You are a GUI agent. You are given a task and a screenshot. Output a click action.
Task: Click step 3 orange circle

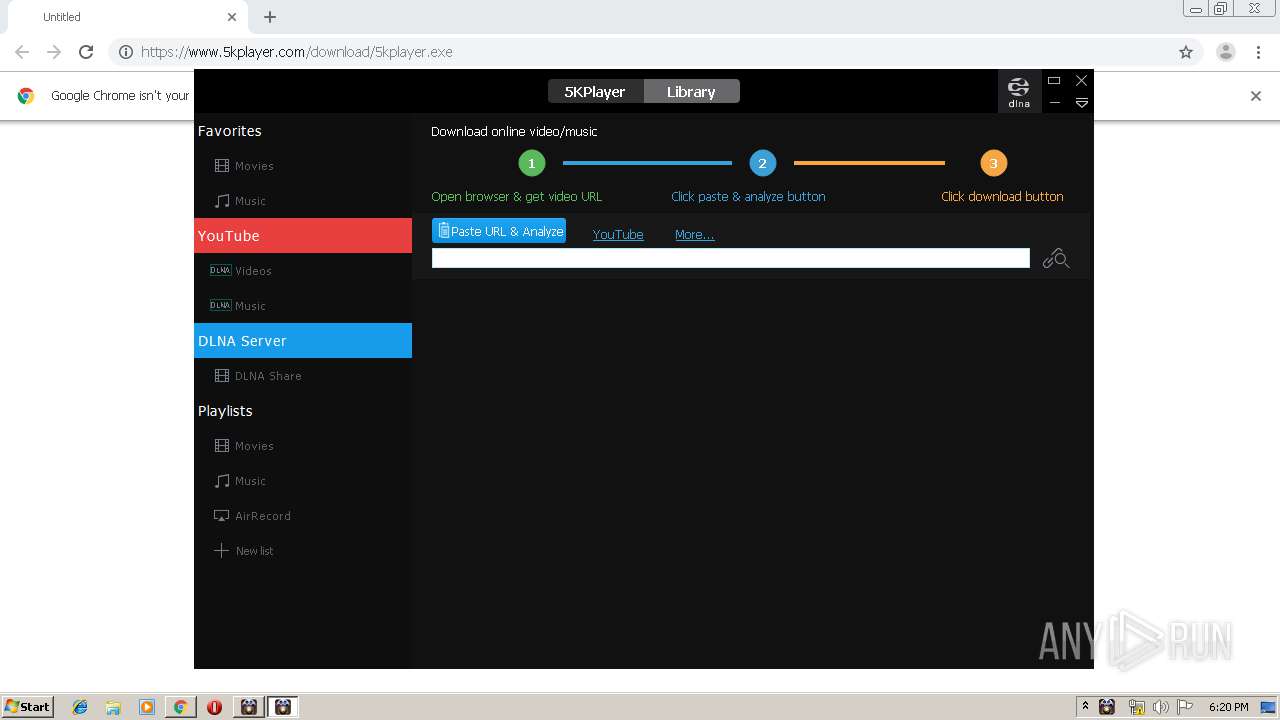click(993, 163)
